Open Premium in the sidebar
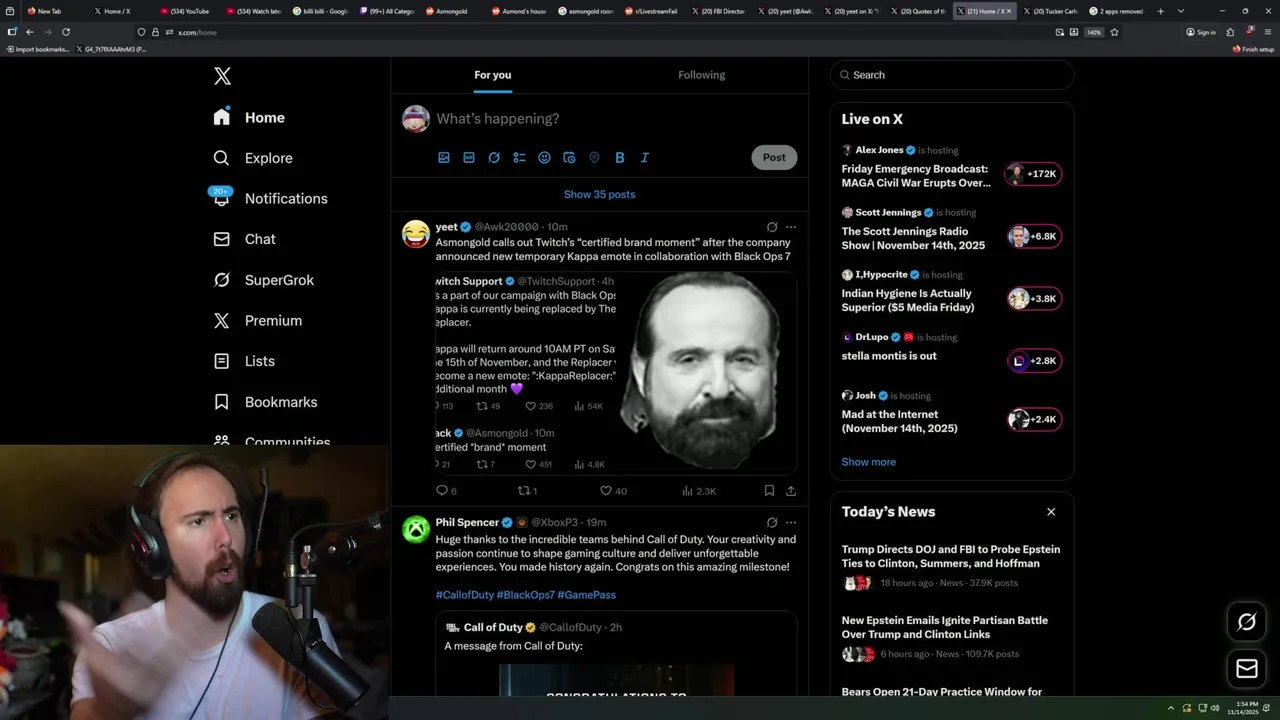The width and height of the screenshot is (1280, 720). [x=257, y=320]
